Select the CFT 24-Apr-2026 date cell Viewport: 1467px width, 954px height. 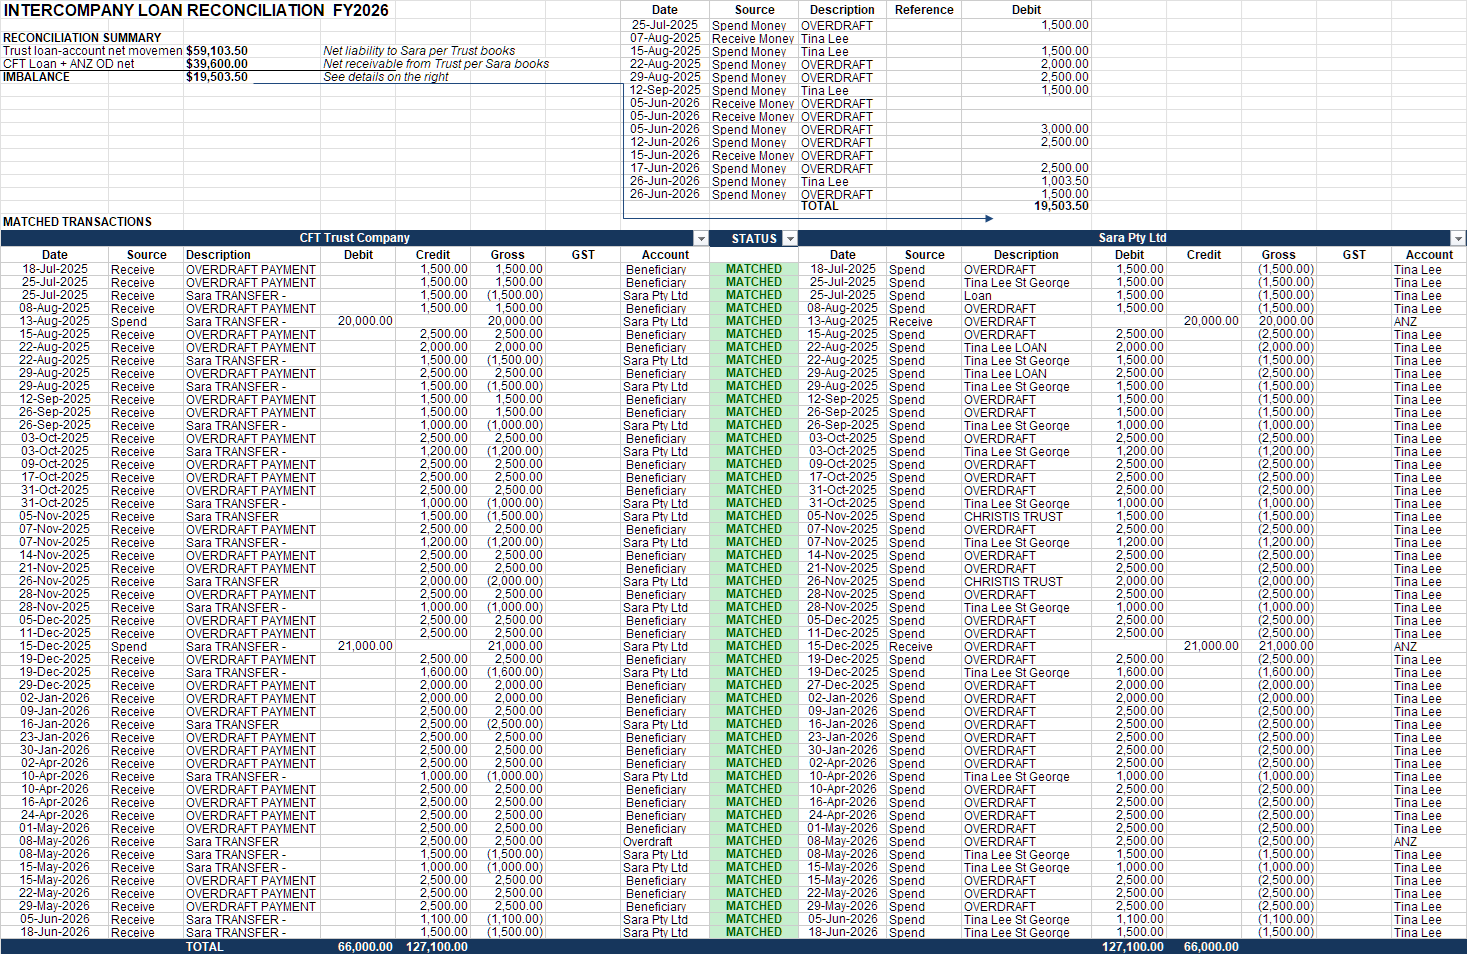tap(55, 815)
